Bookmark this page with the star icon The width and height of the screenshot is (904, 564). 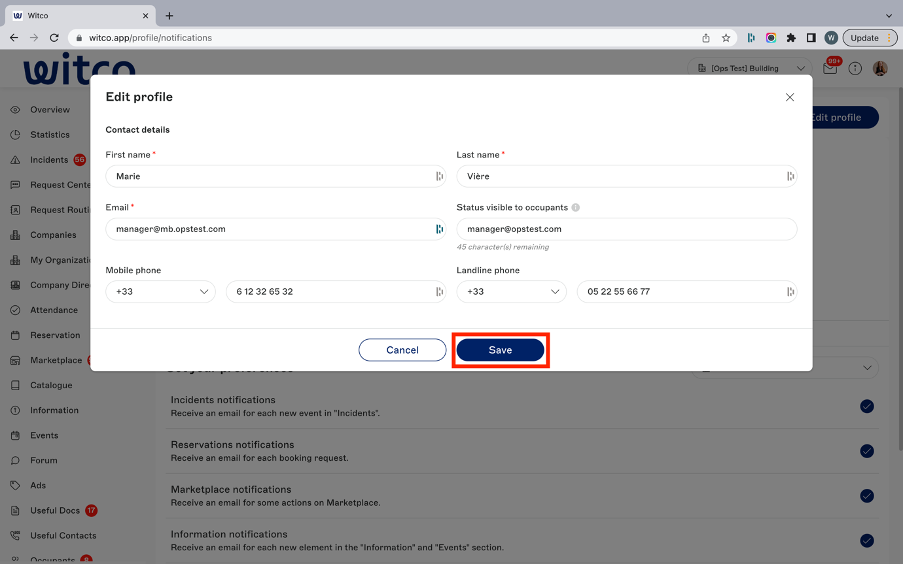[x=726, y=38]
